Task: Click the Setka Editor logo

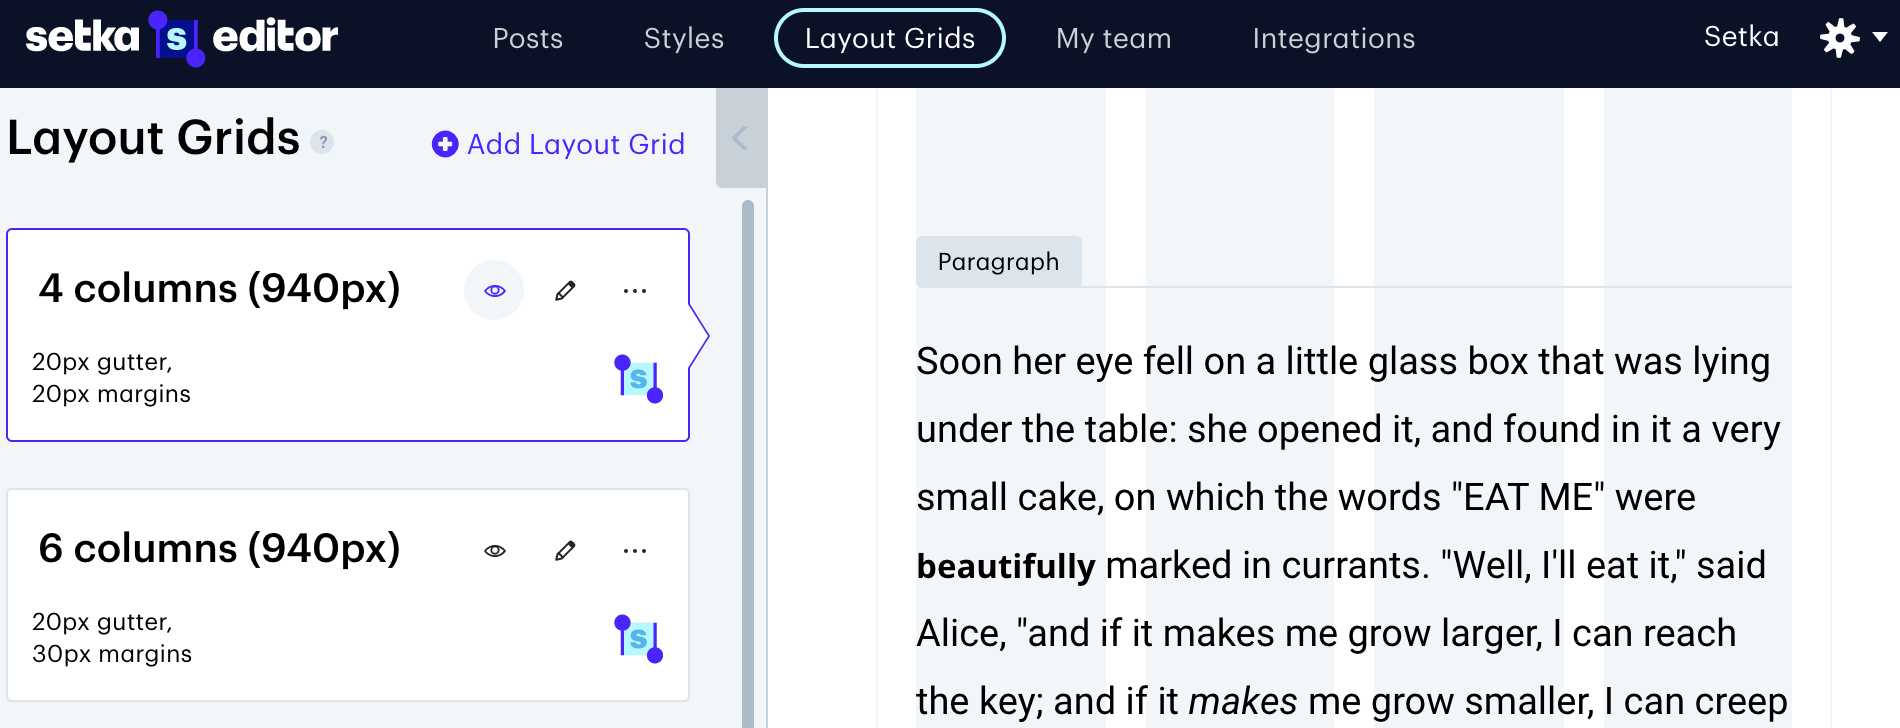Action: tap(181, 38)
